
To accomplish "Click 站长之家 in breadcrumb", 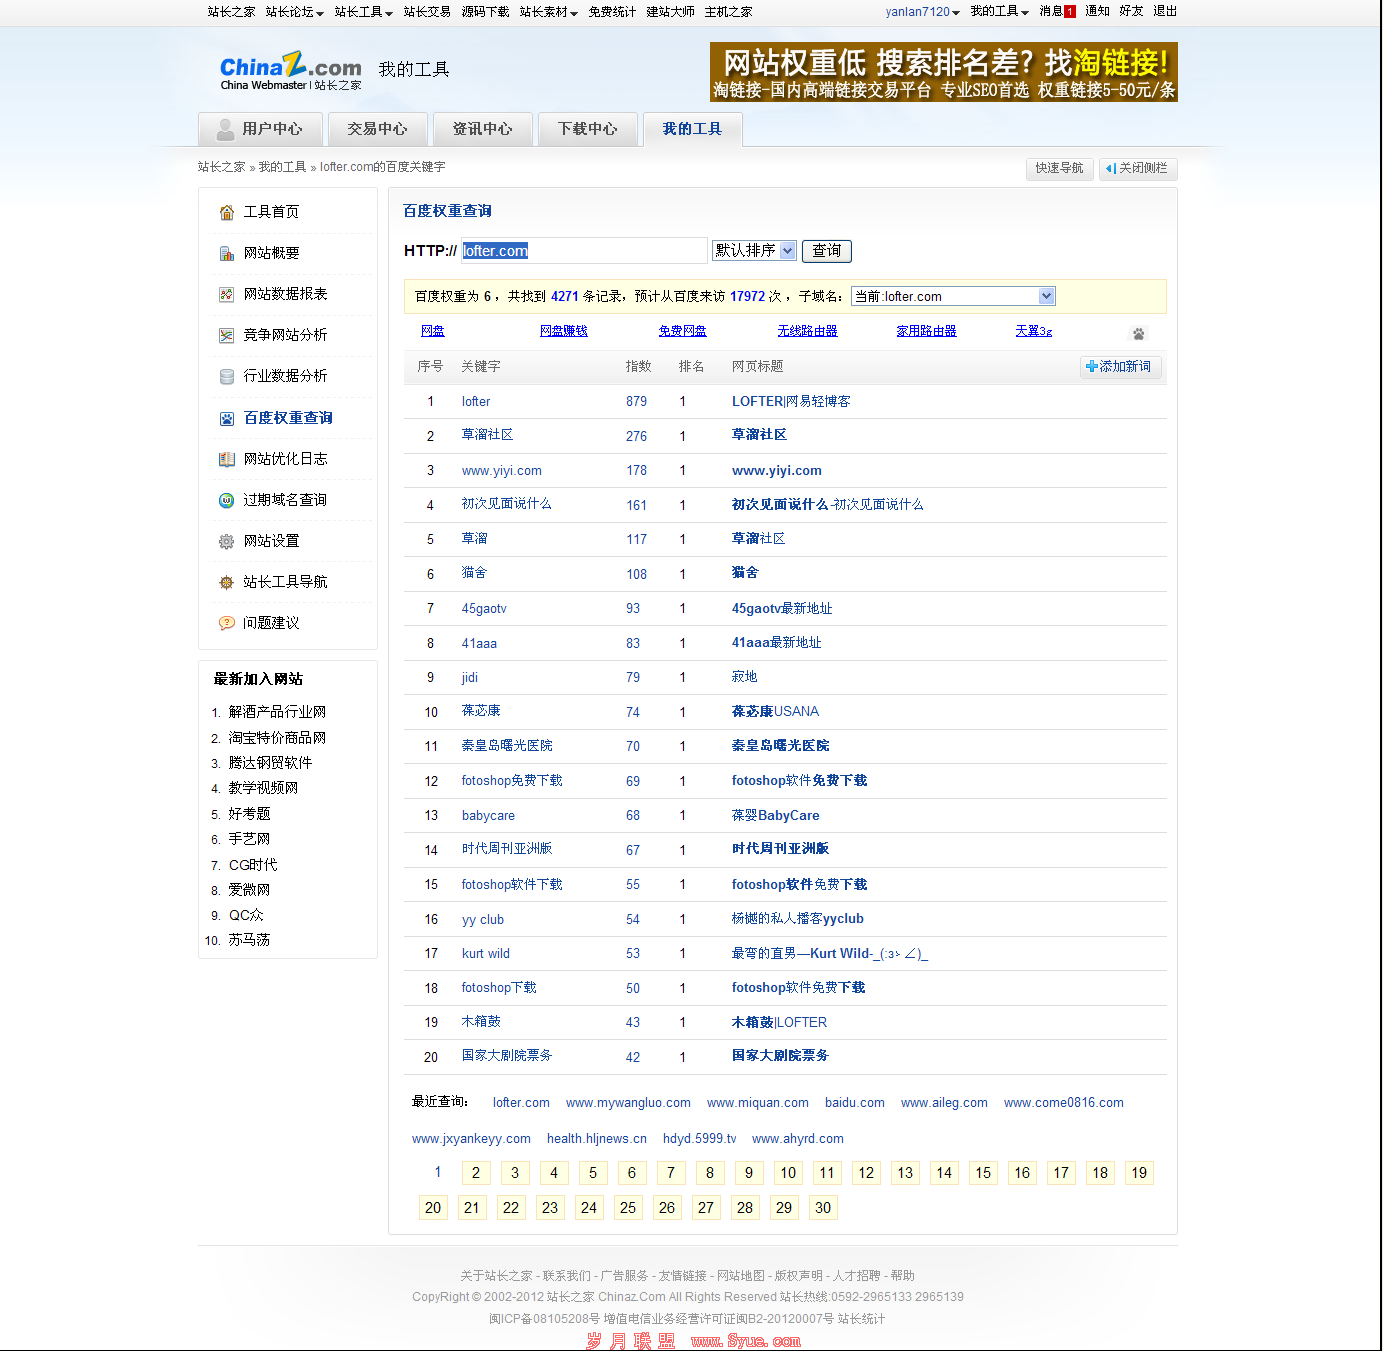I will 221,167.
